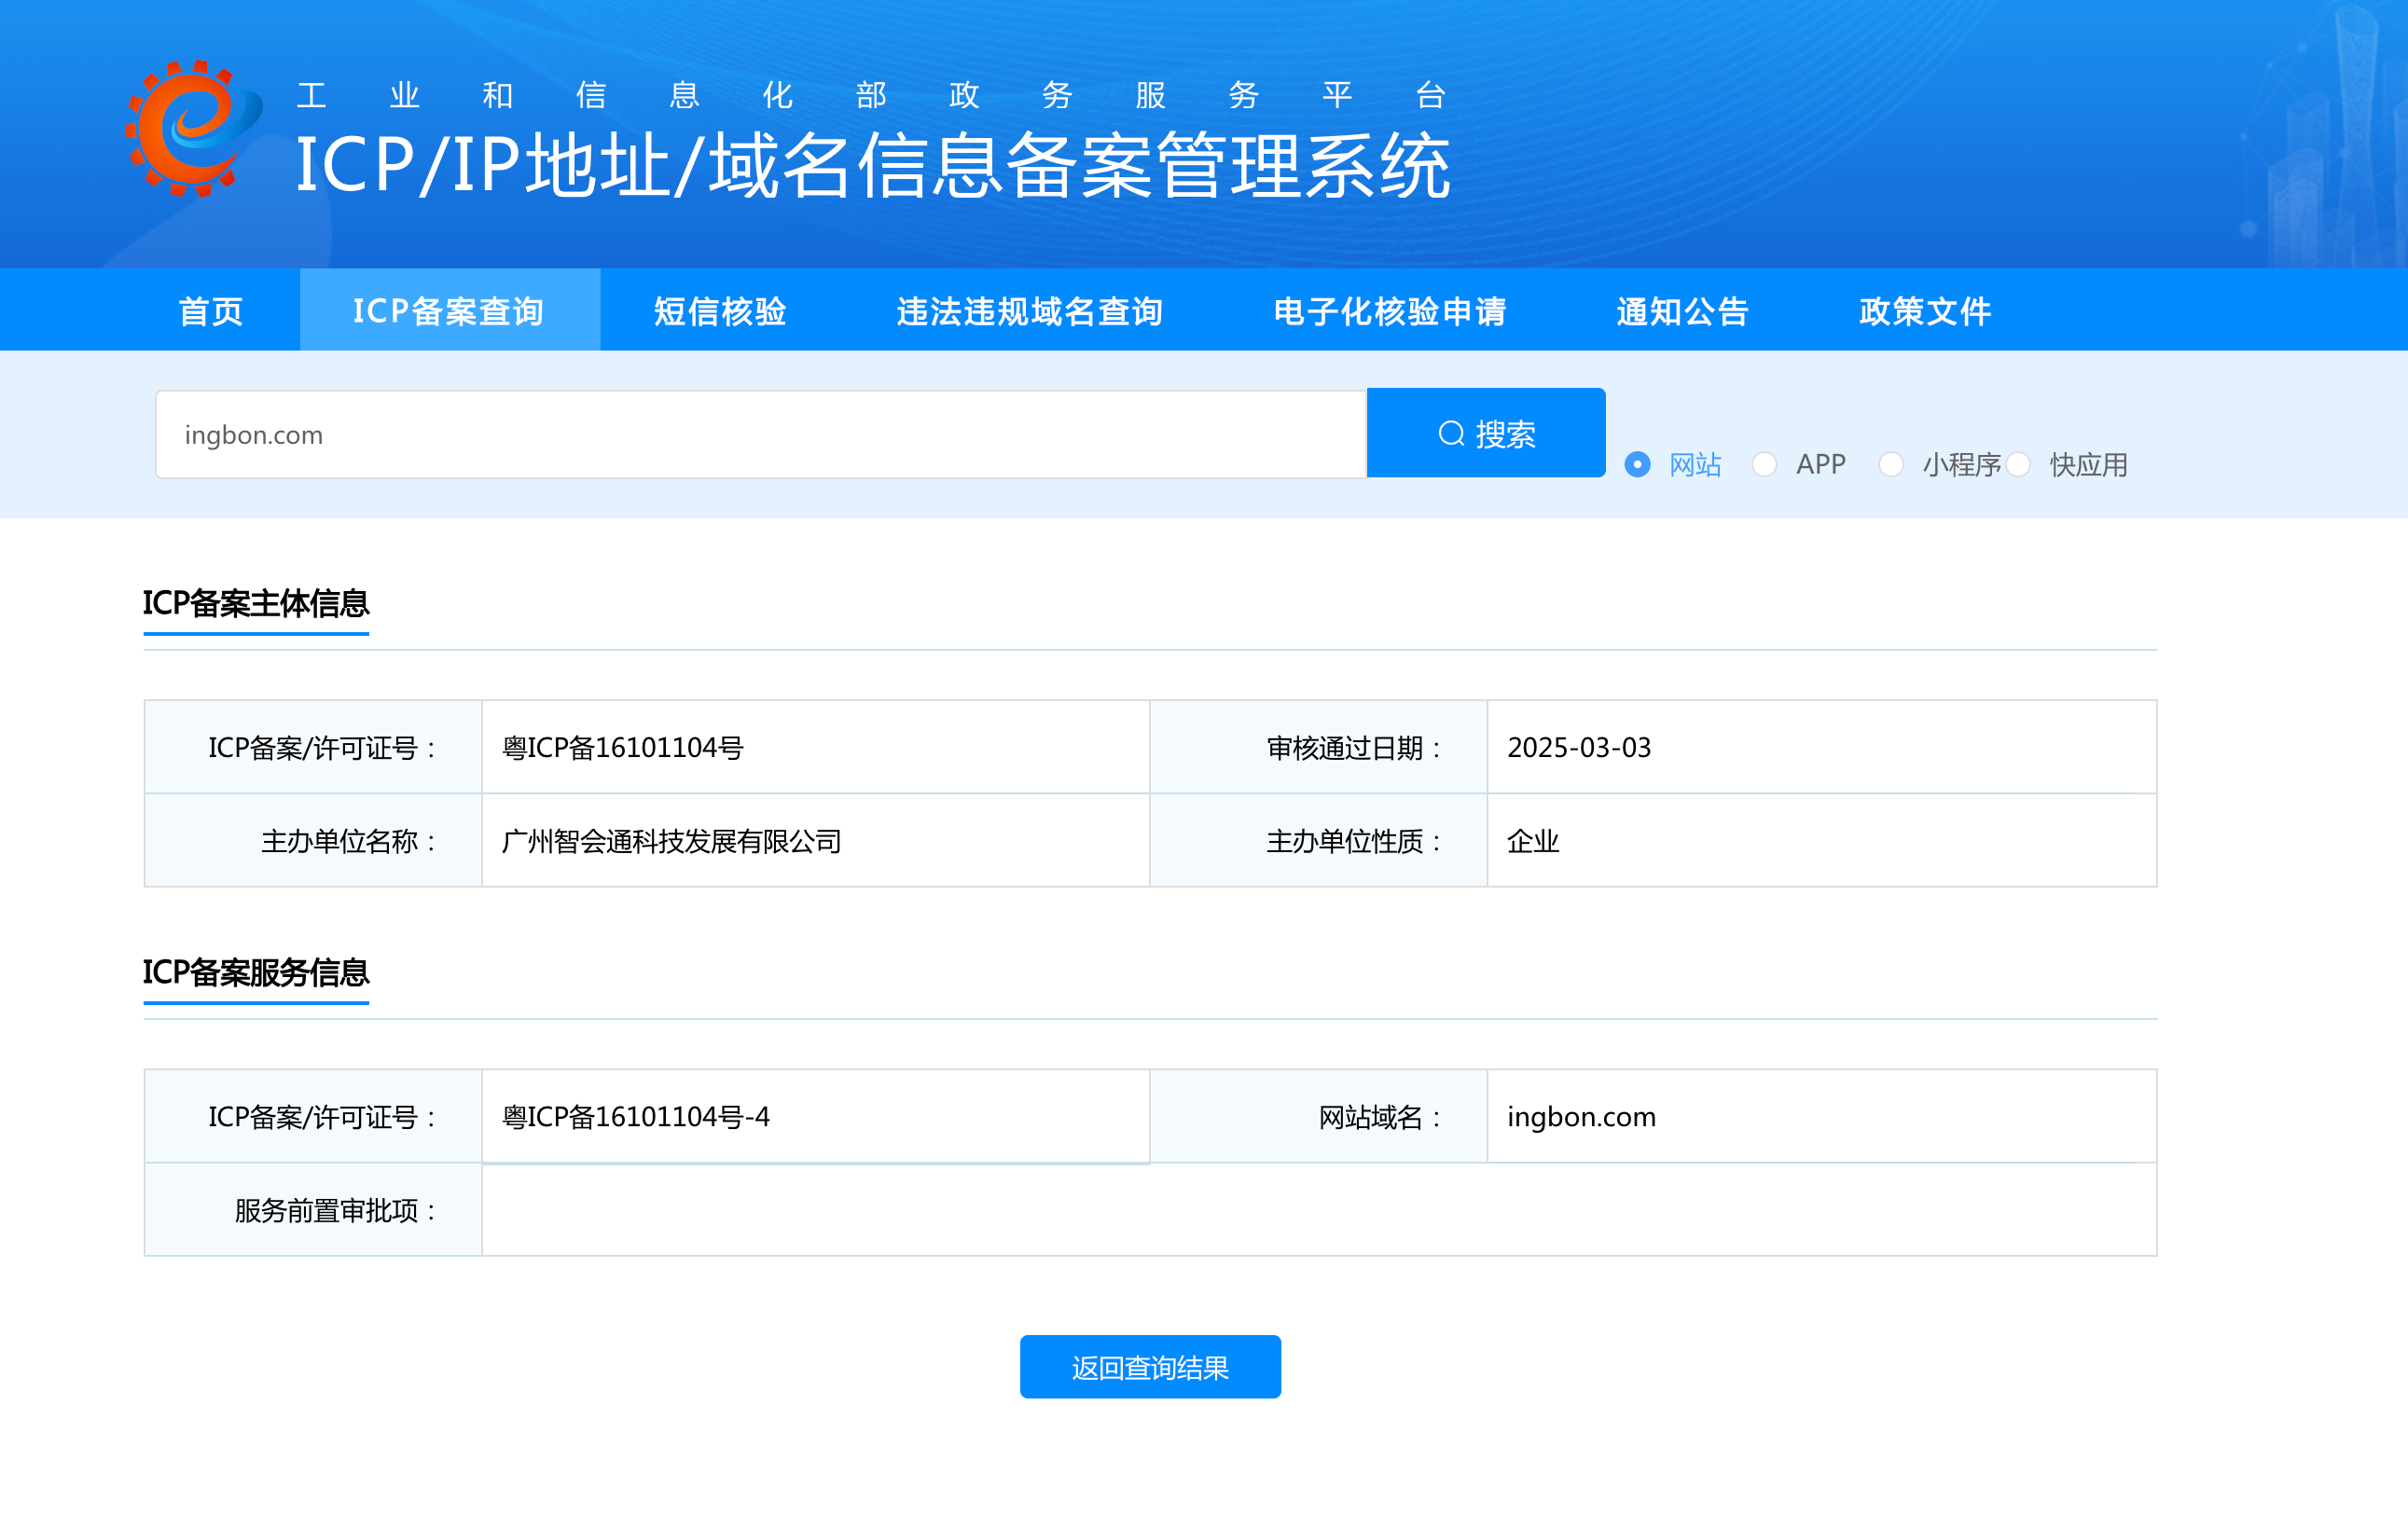Open the 首页 navigation tab
This screenshot has height=1529, width=2408.
coord(210,311)
